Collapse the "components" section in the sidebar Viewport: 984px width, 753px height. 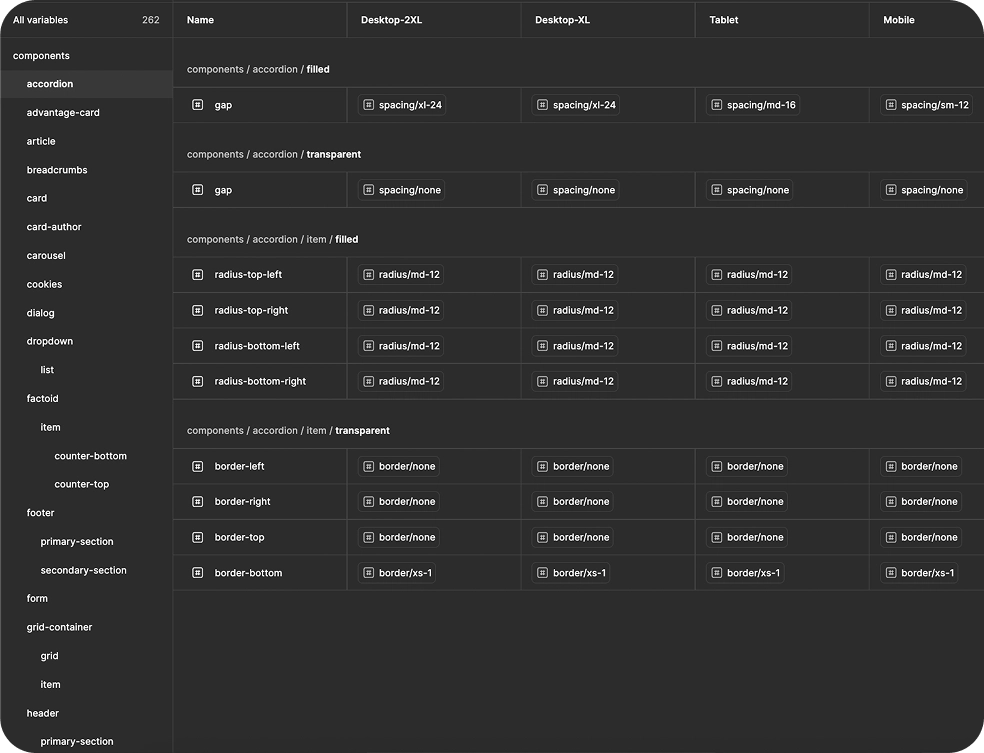click(40, 56)
